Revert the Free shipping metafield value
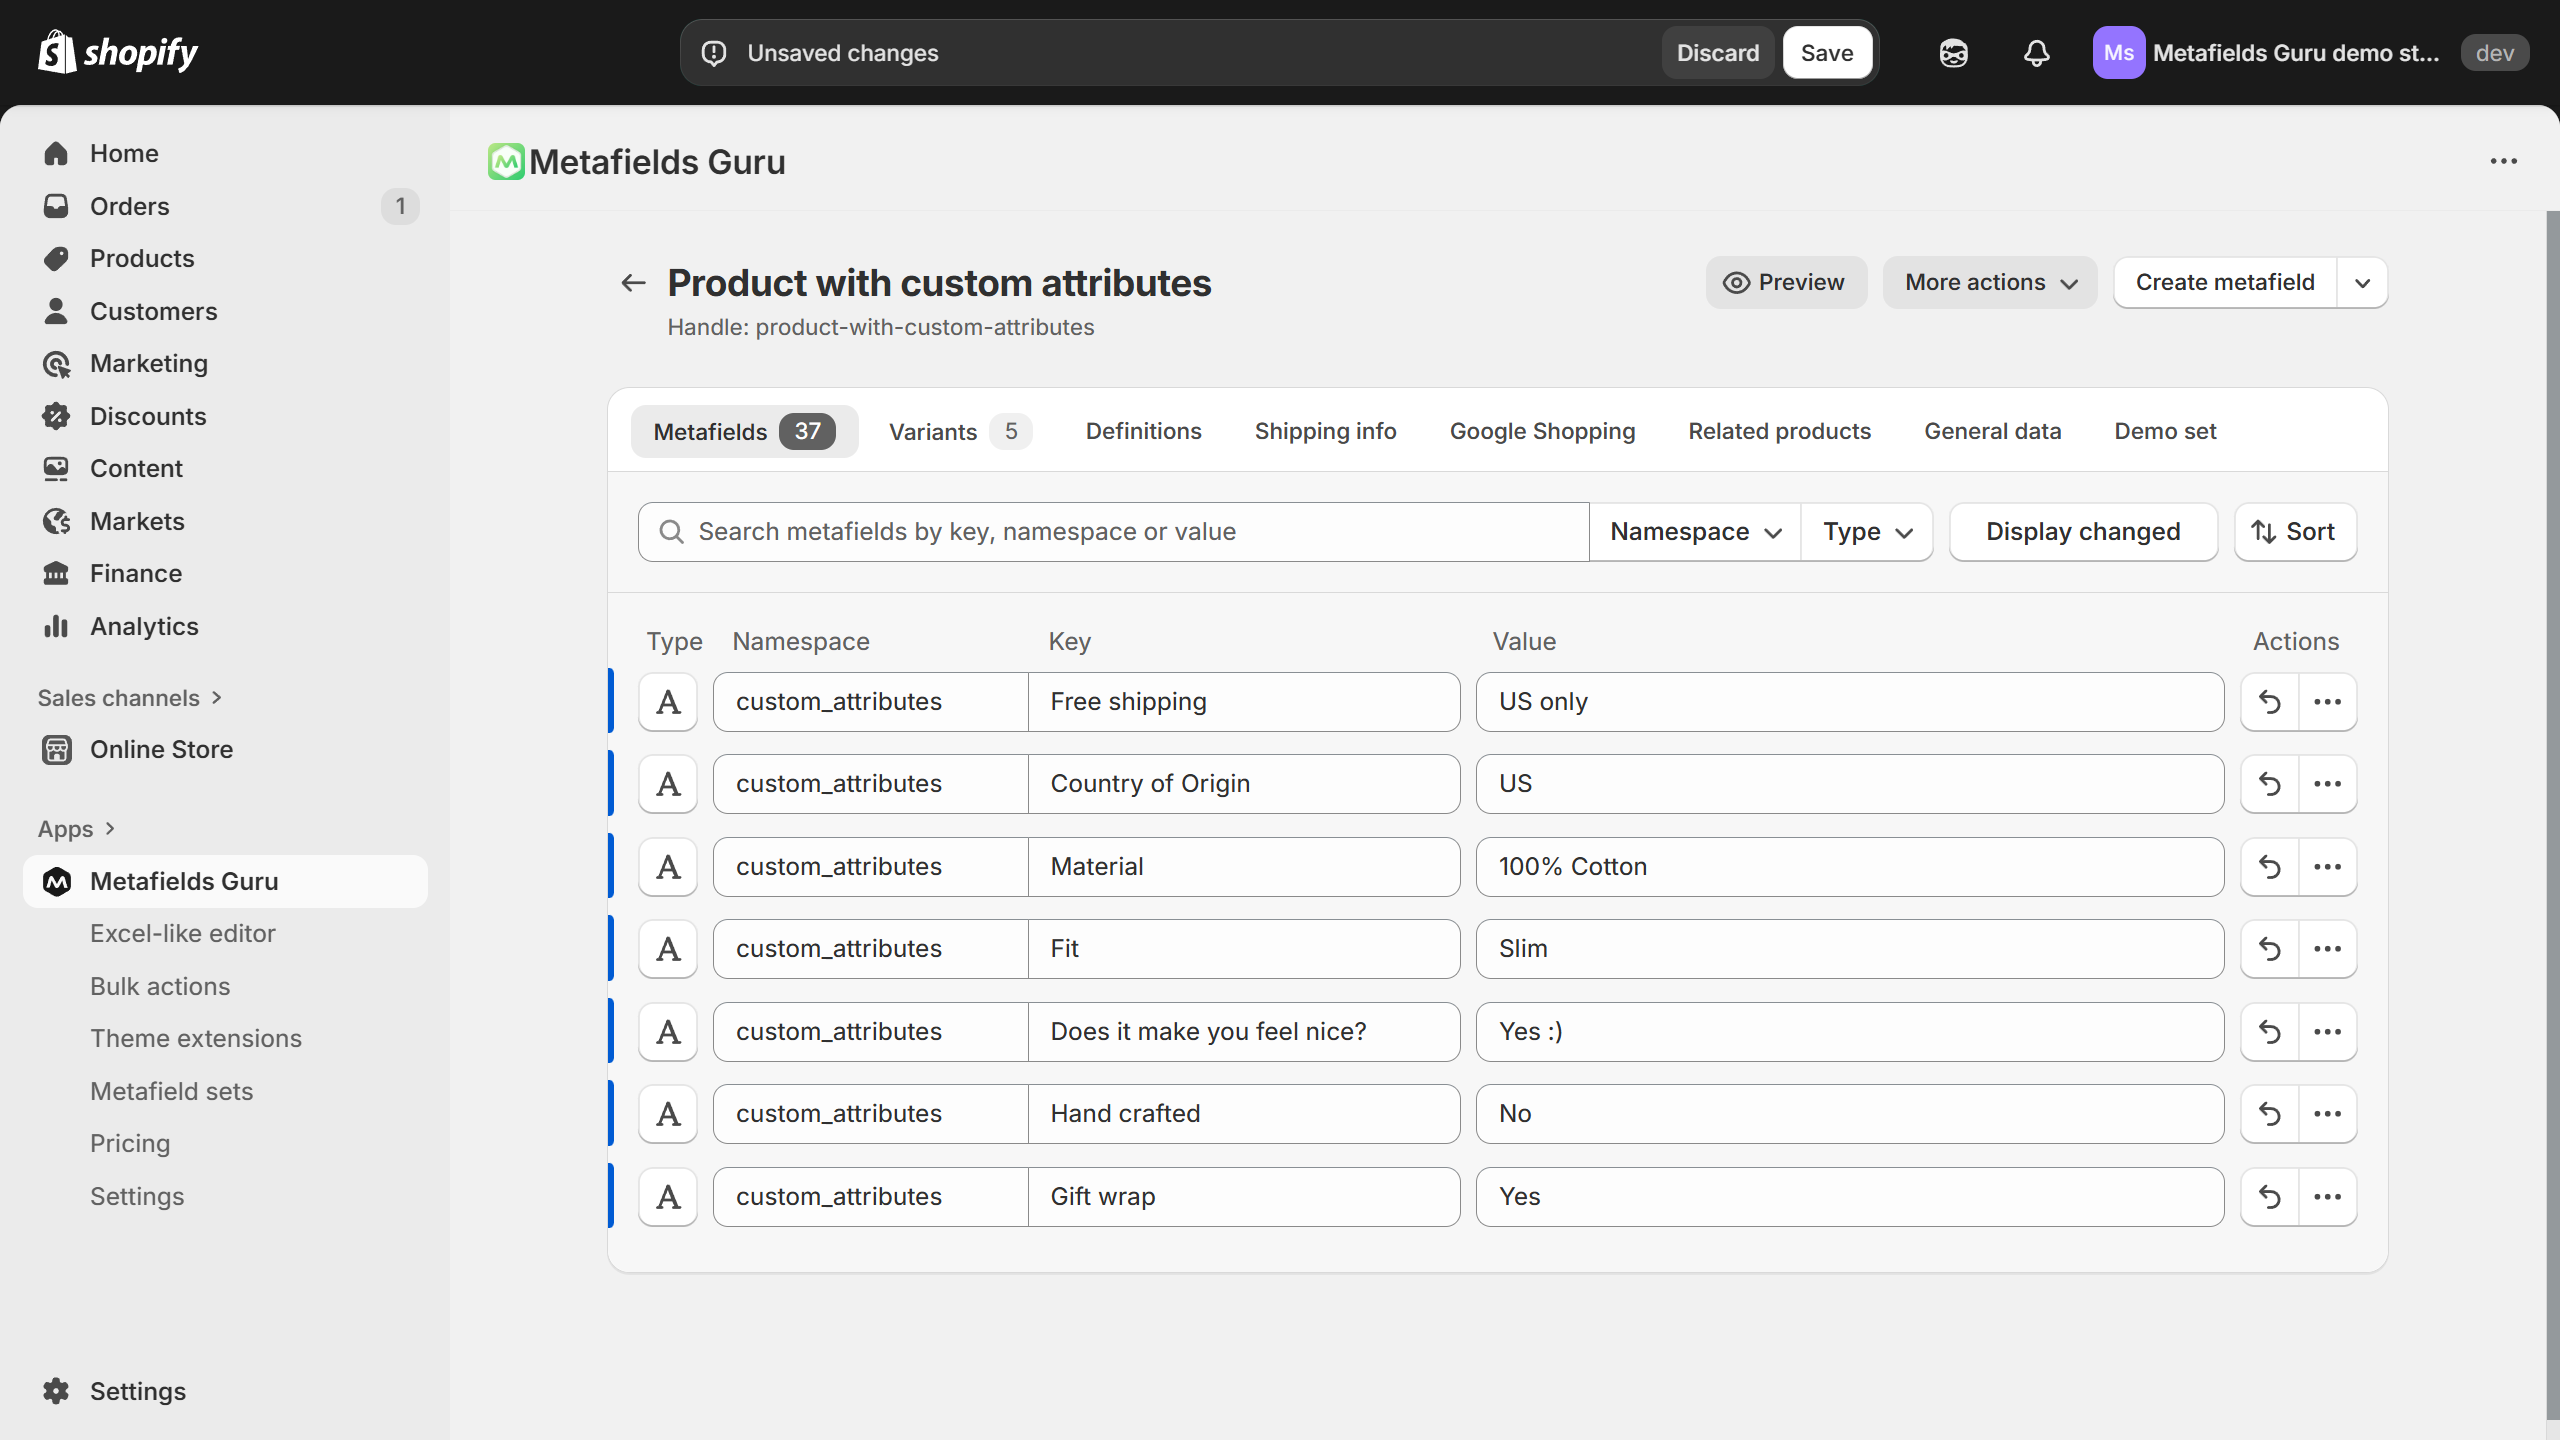2560x1440 pixels. click(2269, 702)
